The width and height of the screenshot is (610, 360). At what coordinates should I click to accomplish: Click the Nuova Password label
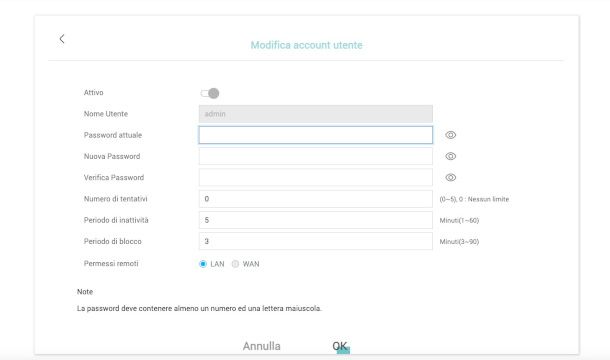pyautogui.click(x=112, y=156)
